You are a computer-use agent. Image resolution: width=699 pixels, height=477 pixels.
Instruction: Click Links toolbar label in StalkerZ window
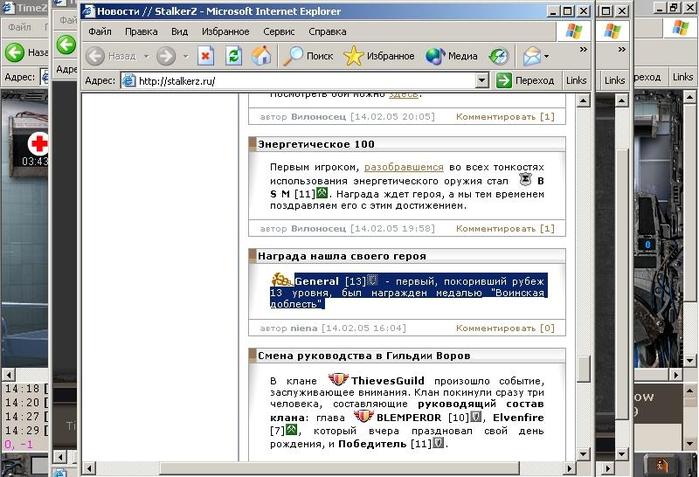pyautogui.click(x=576, y=81)
